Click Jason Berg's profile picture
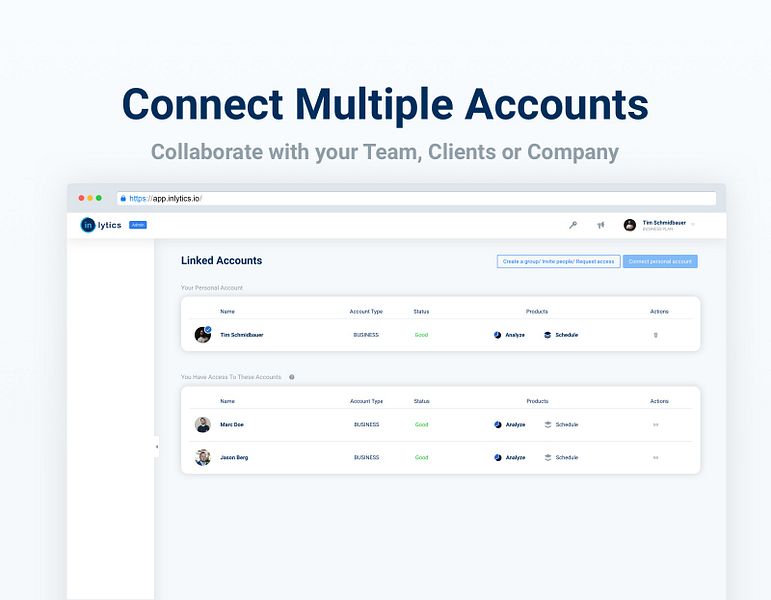771x600 pixels. coord(203,457)
